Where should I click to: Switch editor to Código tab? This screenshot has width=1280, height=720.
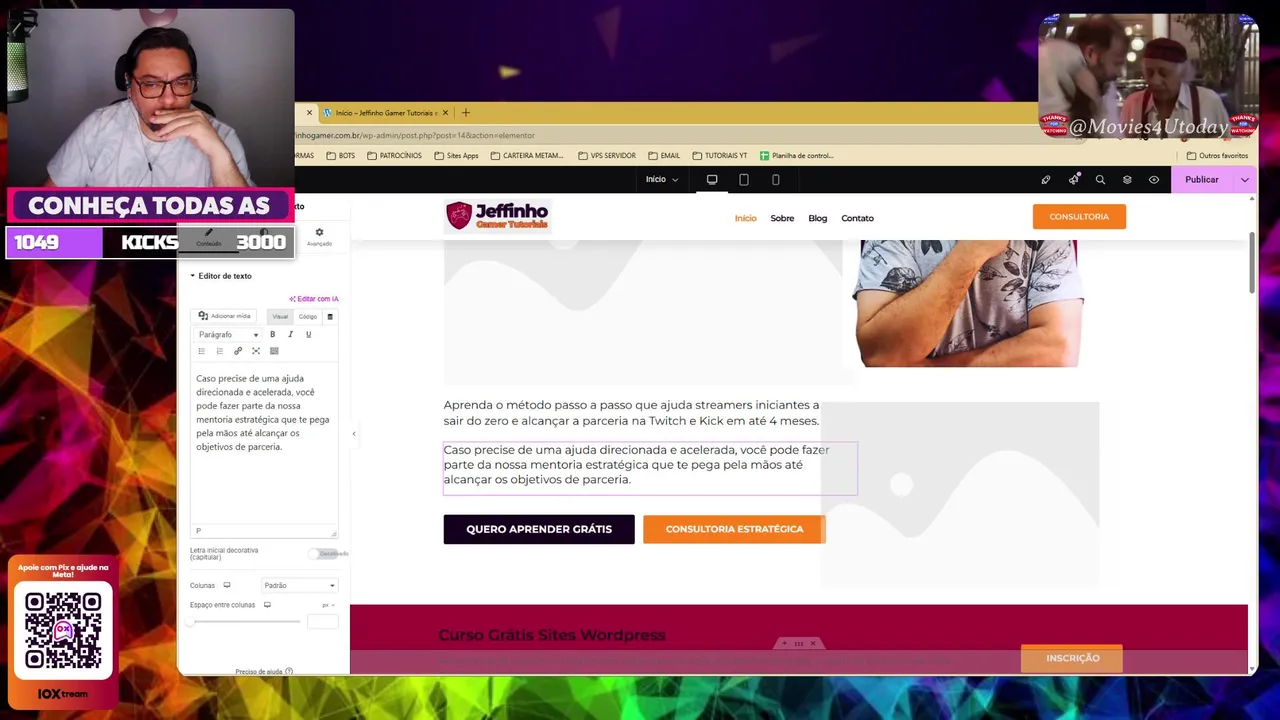tap(307, 316)
